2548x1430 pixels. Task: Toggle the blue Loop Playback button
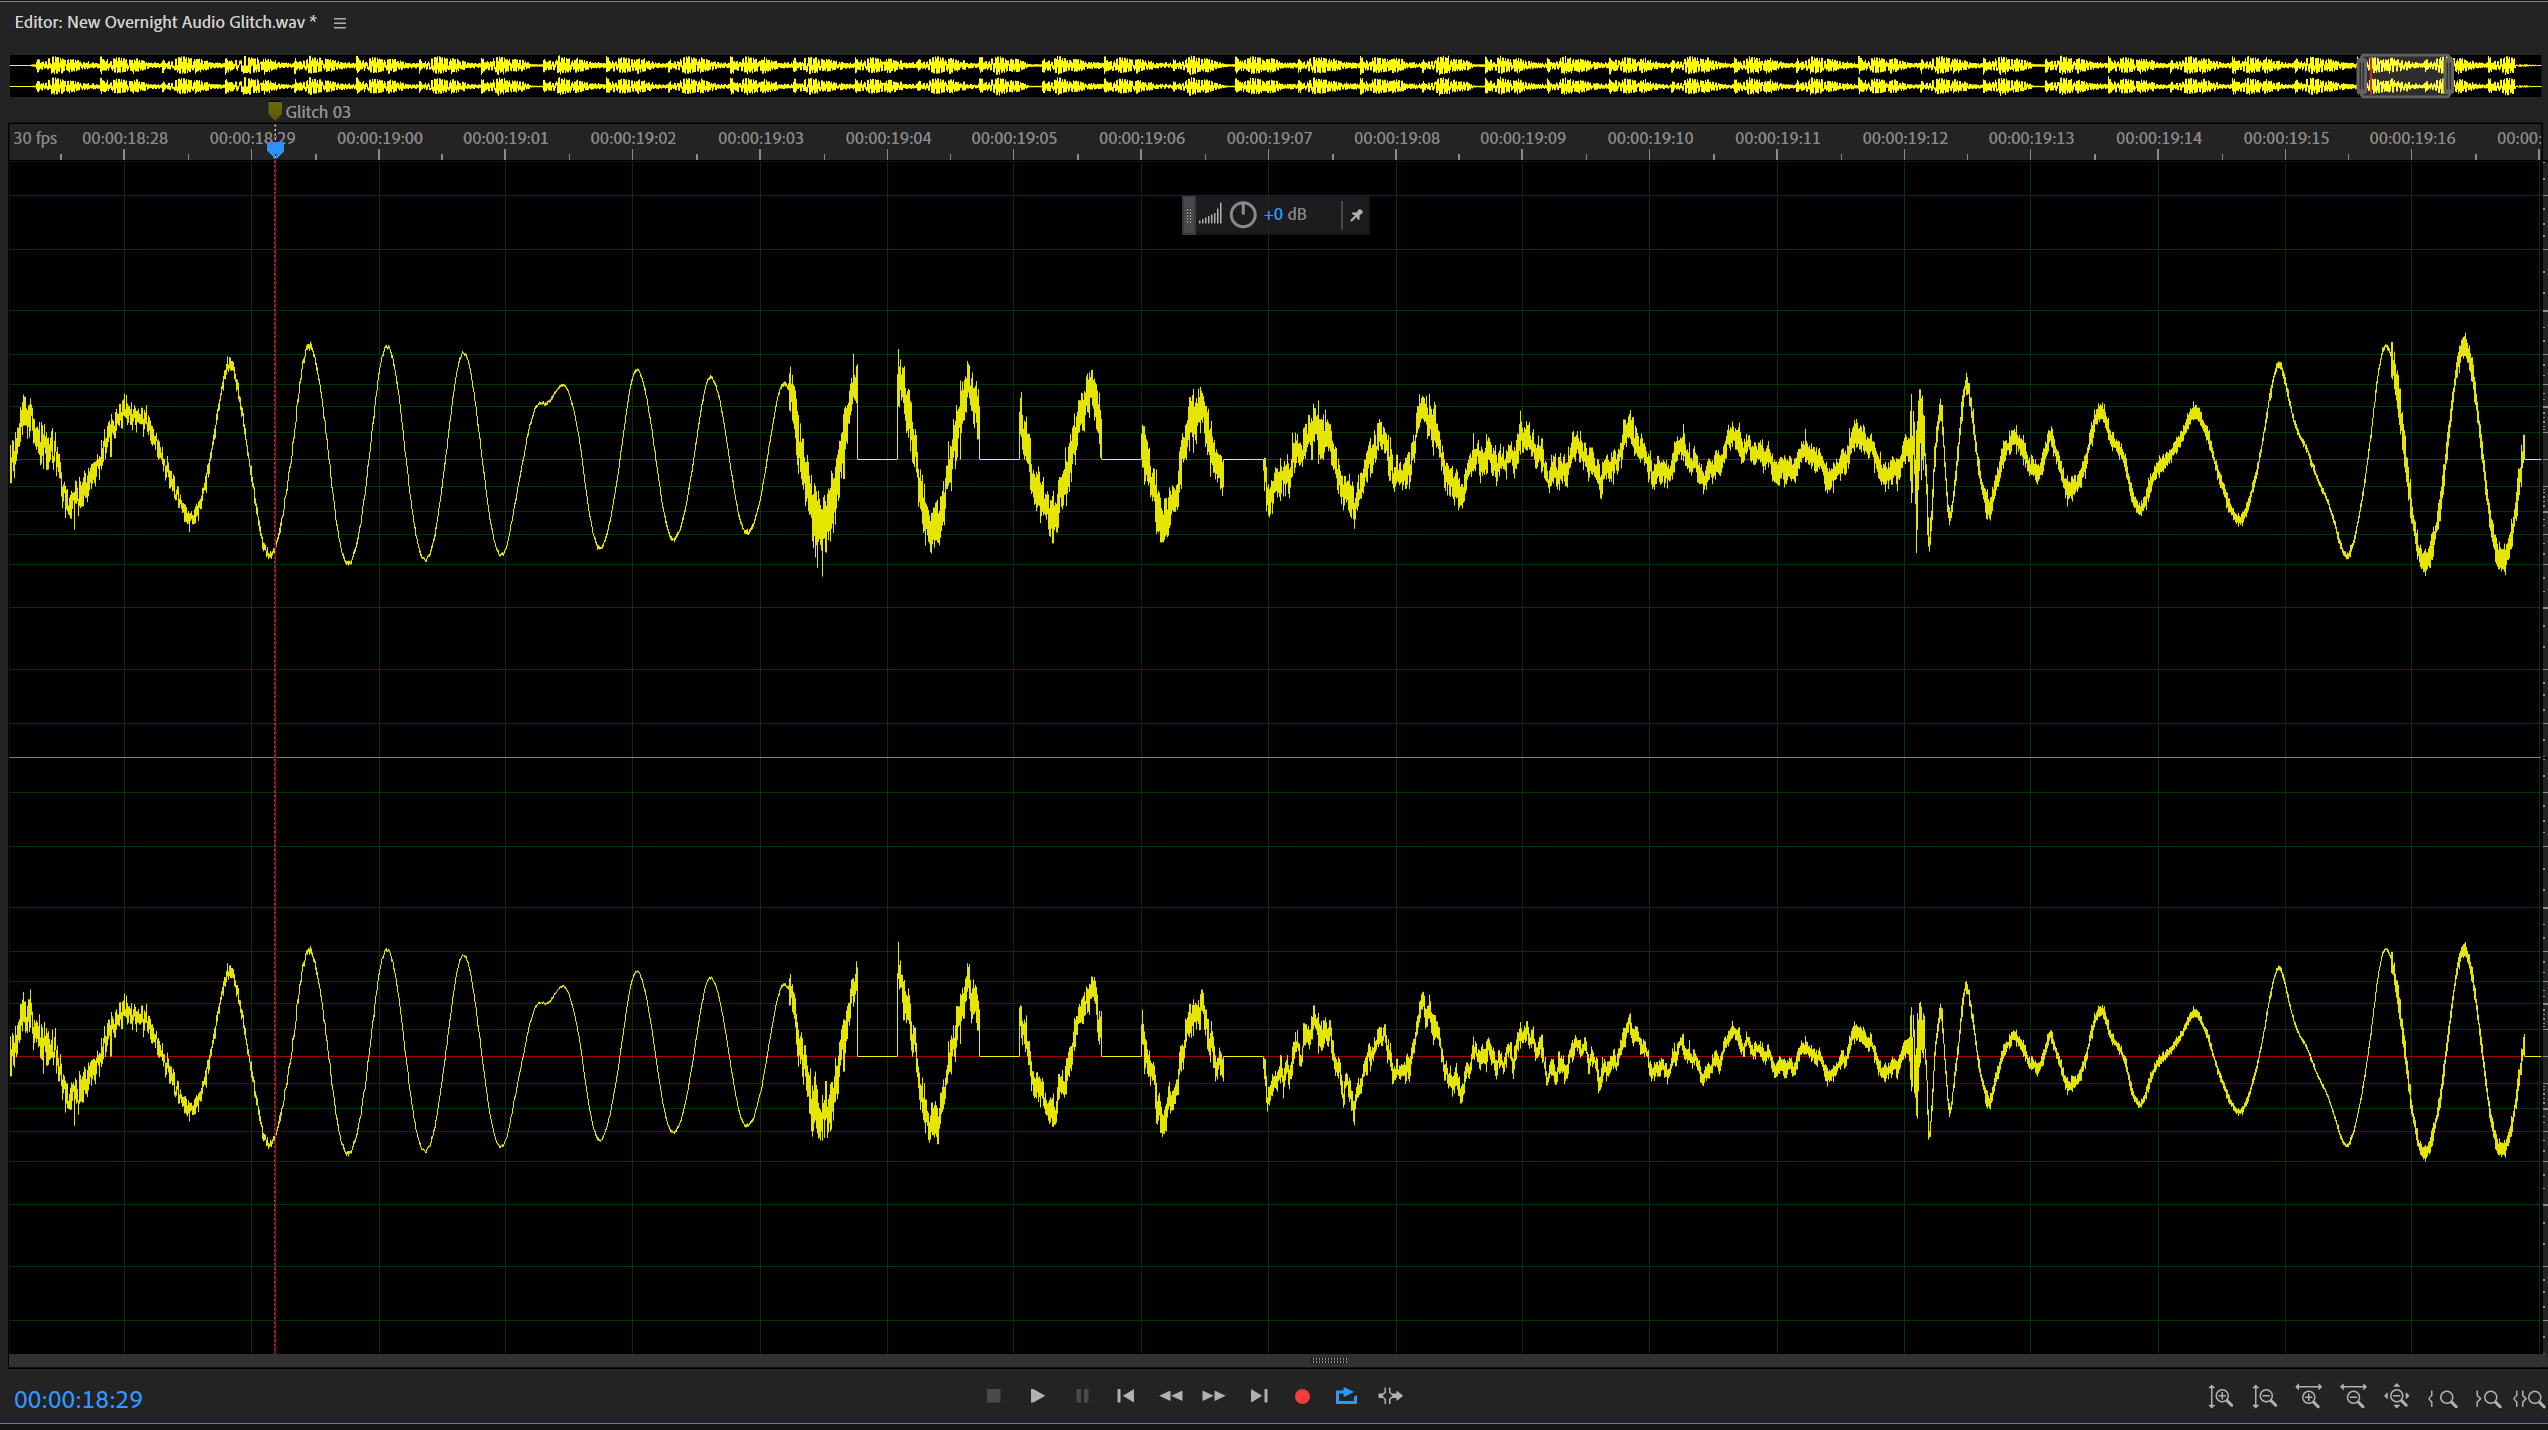click(1346, 1396)
